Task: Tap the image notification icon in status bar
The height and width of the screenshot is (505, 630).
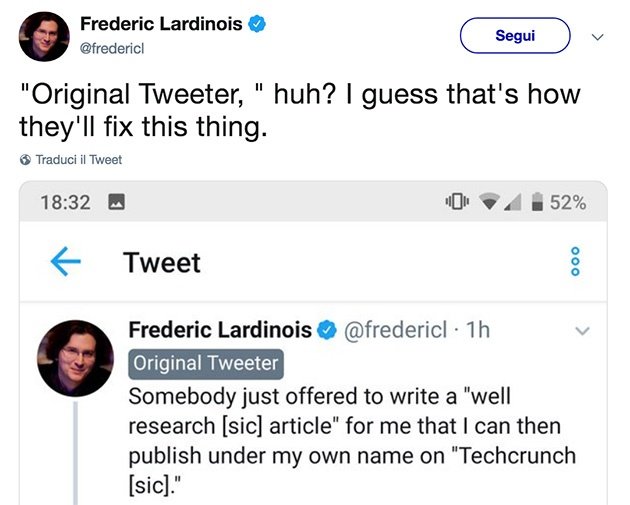Action: (x=115, y=203)
